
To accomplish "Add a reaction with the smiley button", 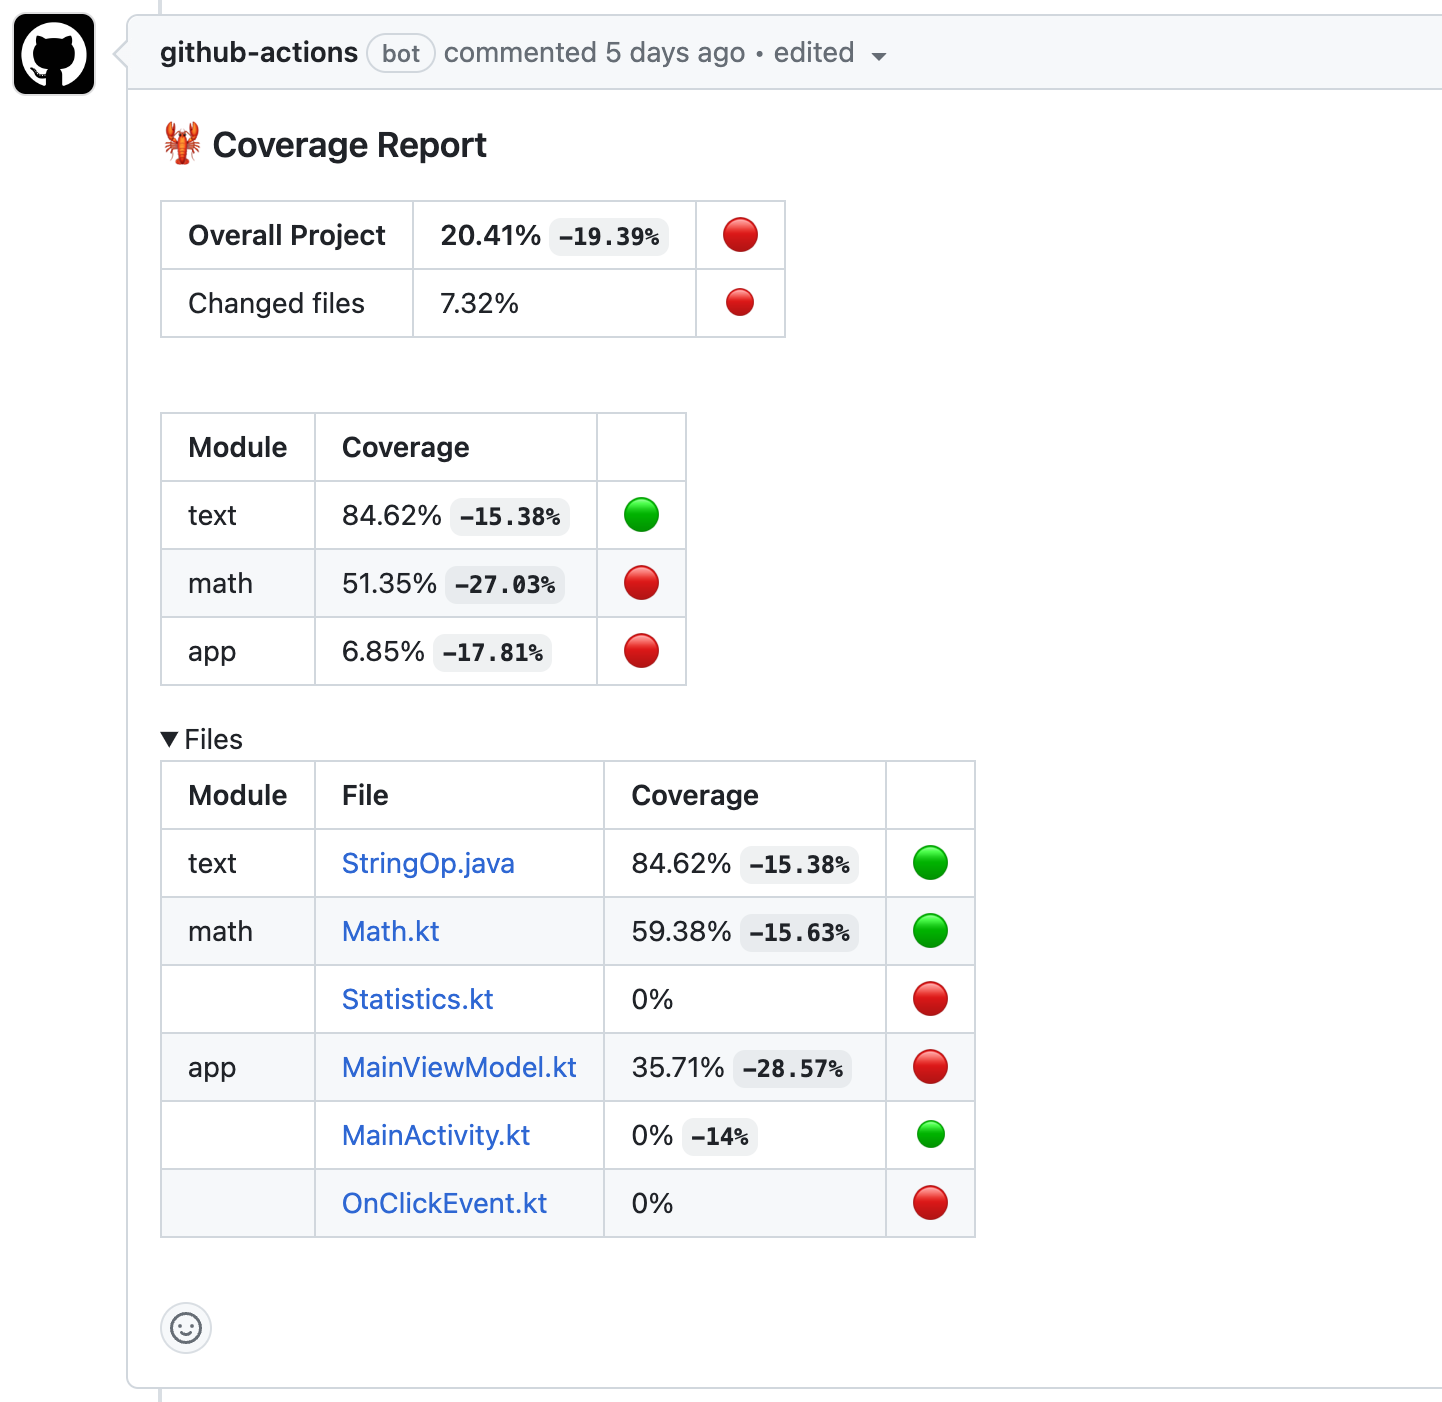I will pyautogui.click(x=186, y=1328).
